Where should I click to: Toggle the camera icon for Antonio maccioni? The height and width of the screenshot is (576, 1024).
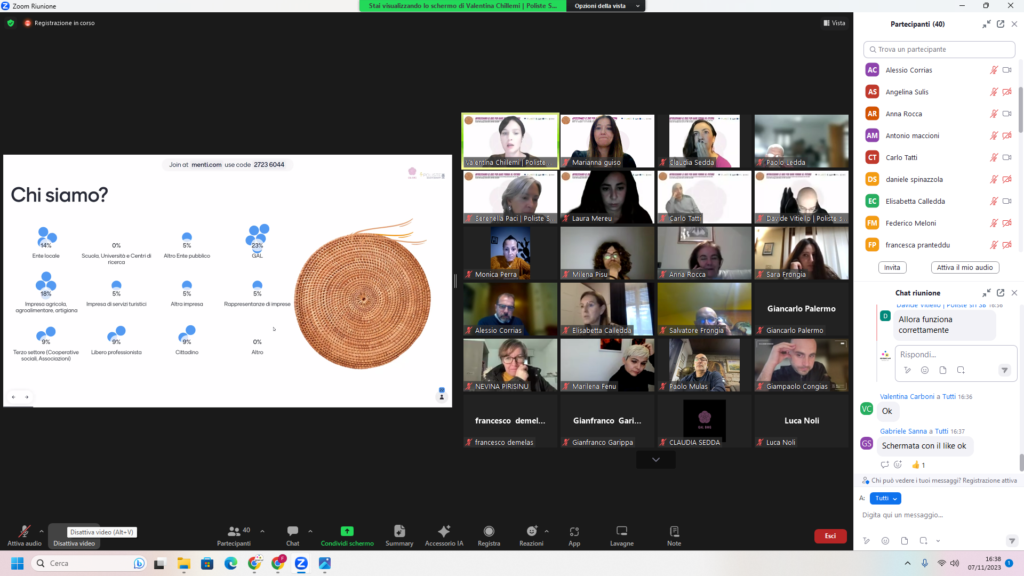(x=1007, y=136)
